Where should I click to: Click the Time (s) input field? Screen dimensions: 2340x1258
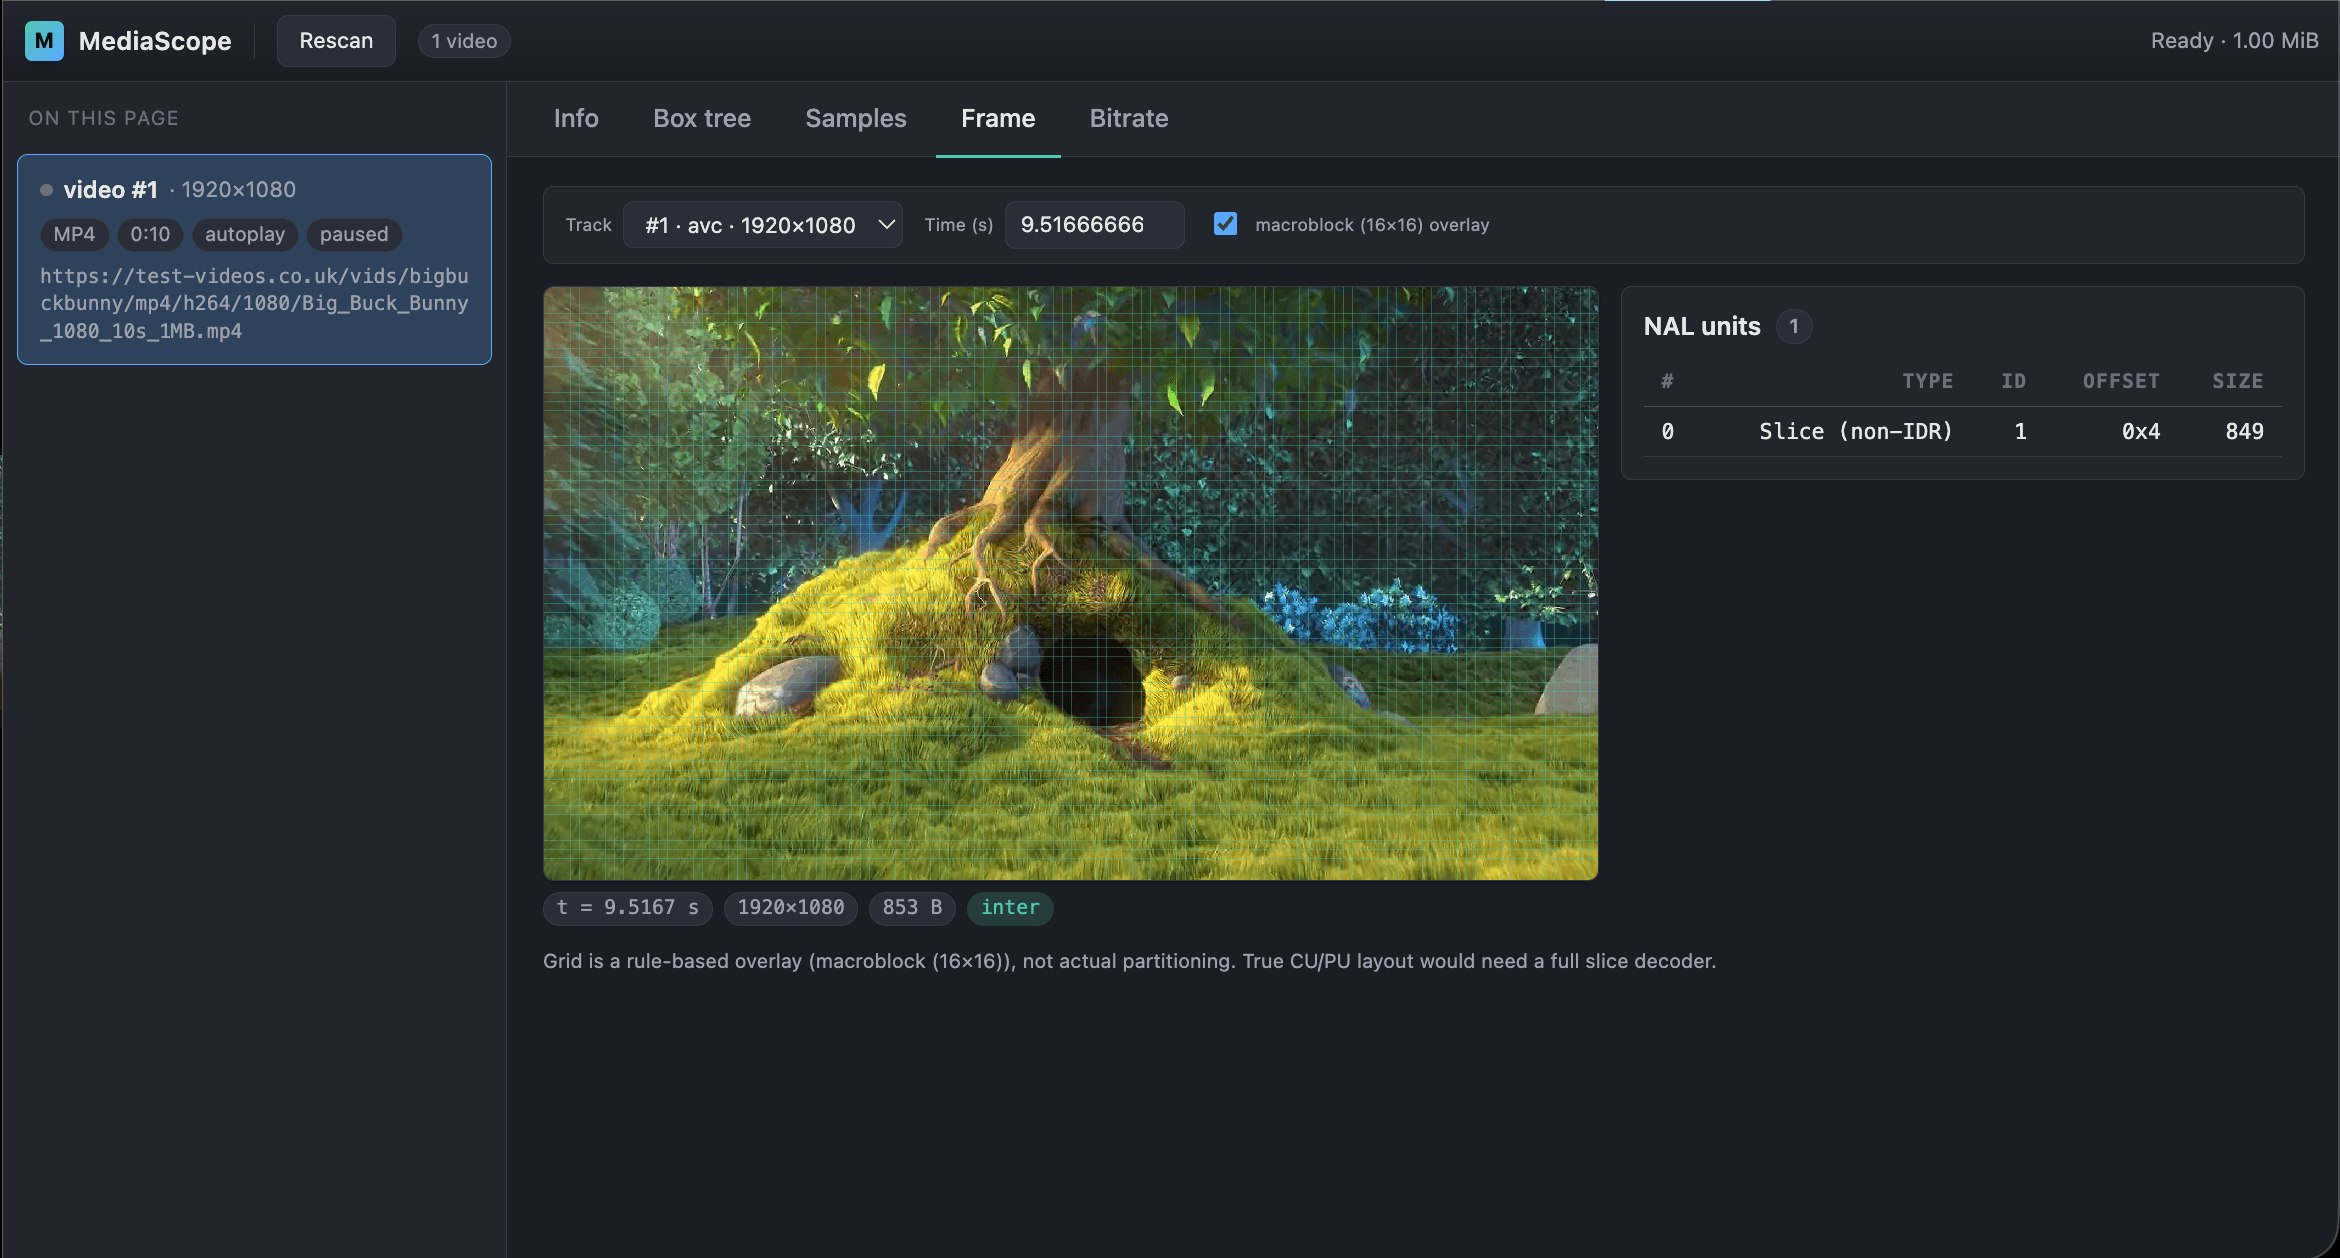point(1094,225)
